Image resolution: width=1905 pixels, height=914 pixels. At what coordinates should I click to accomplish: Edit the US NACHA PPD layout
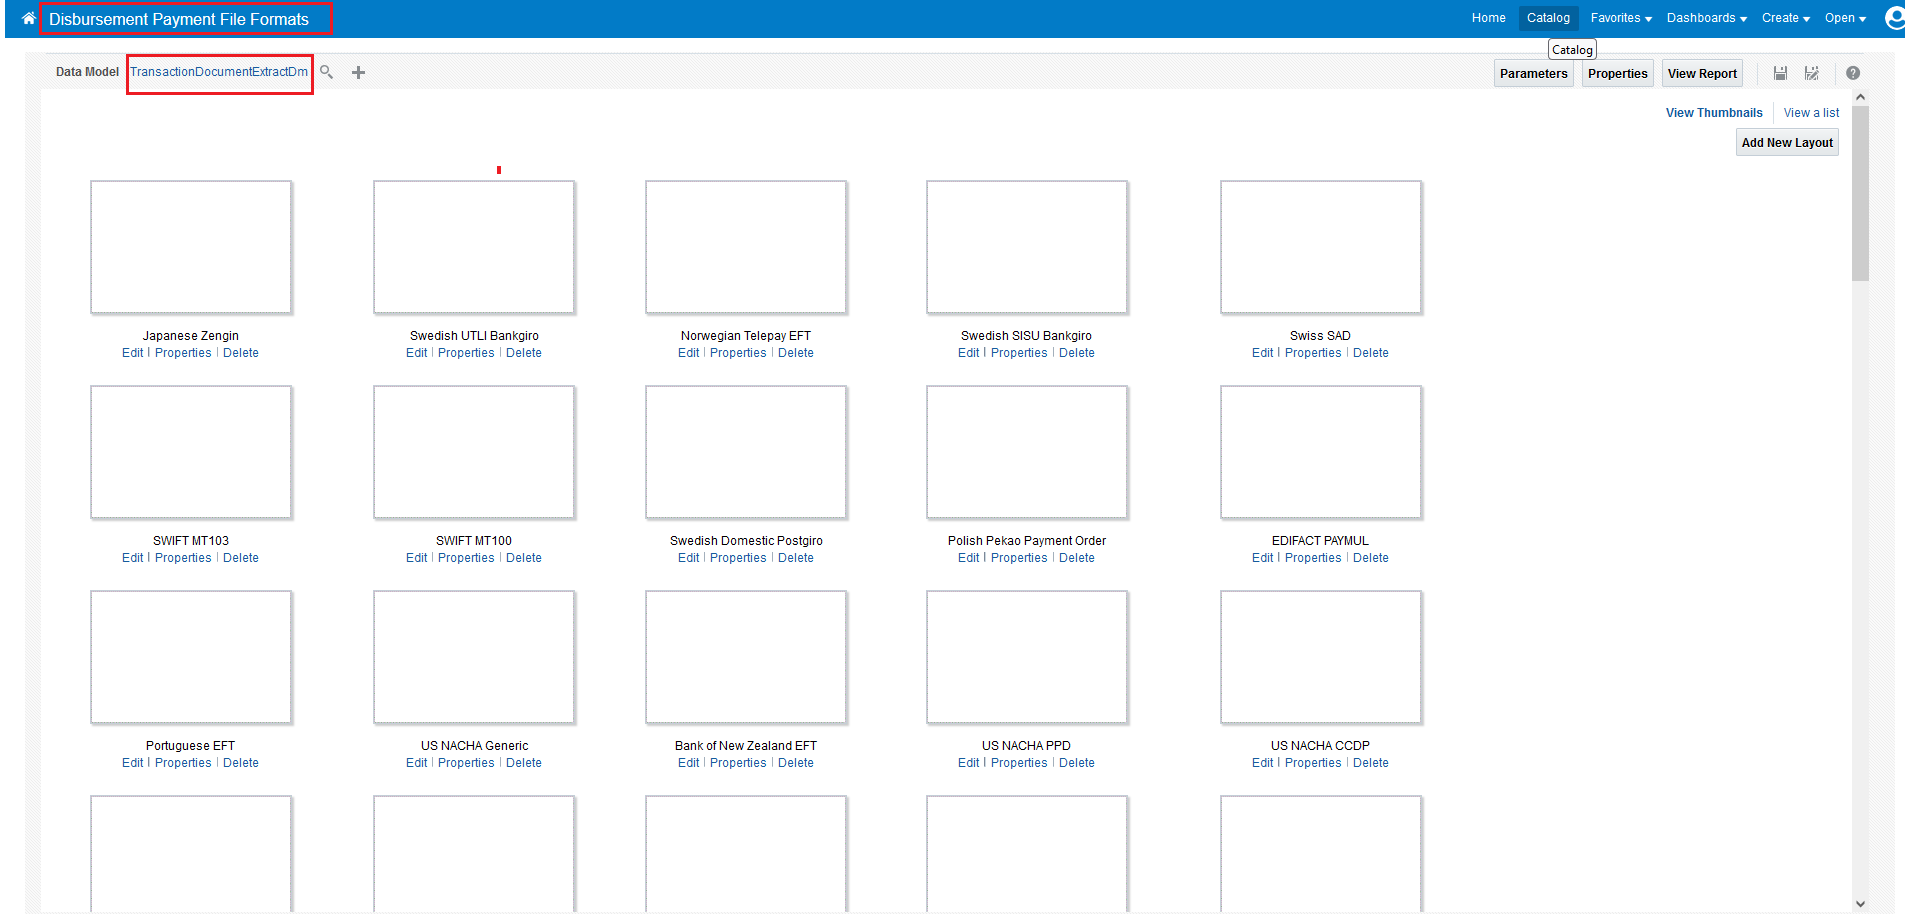968,763
